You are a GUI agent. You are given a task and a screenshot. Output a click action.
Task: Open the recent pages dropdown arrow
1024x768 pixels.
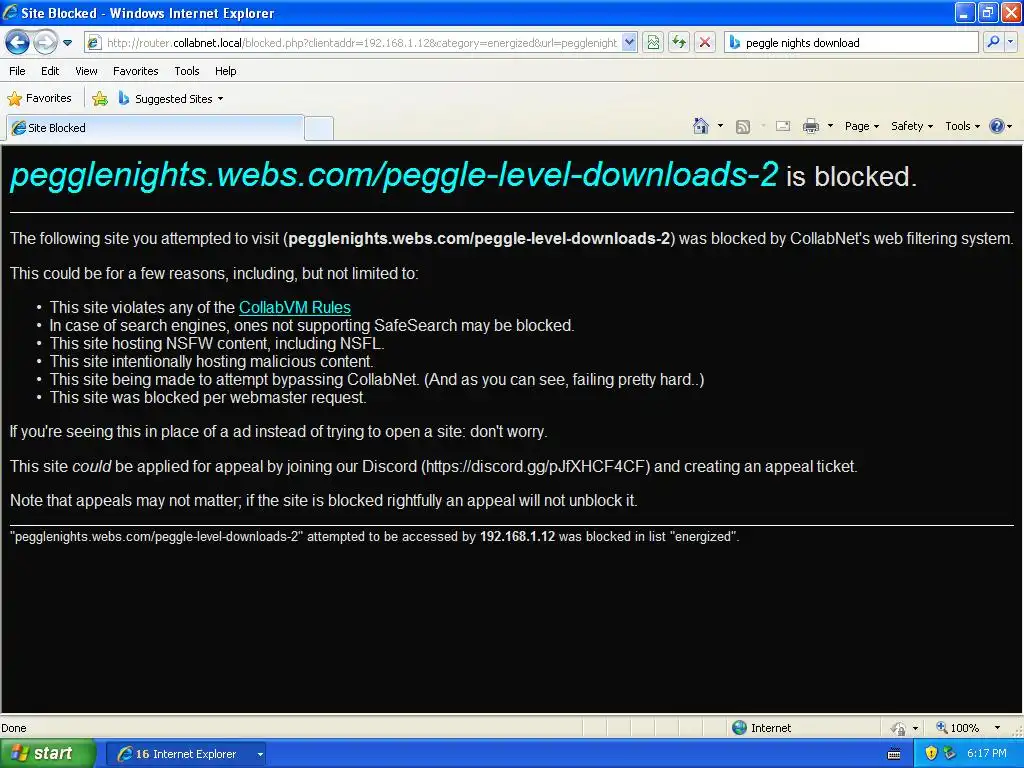click(67, 43)
